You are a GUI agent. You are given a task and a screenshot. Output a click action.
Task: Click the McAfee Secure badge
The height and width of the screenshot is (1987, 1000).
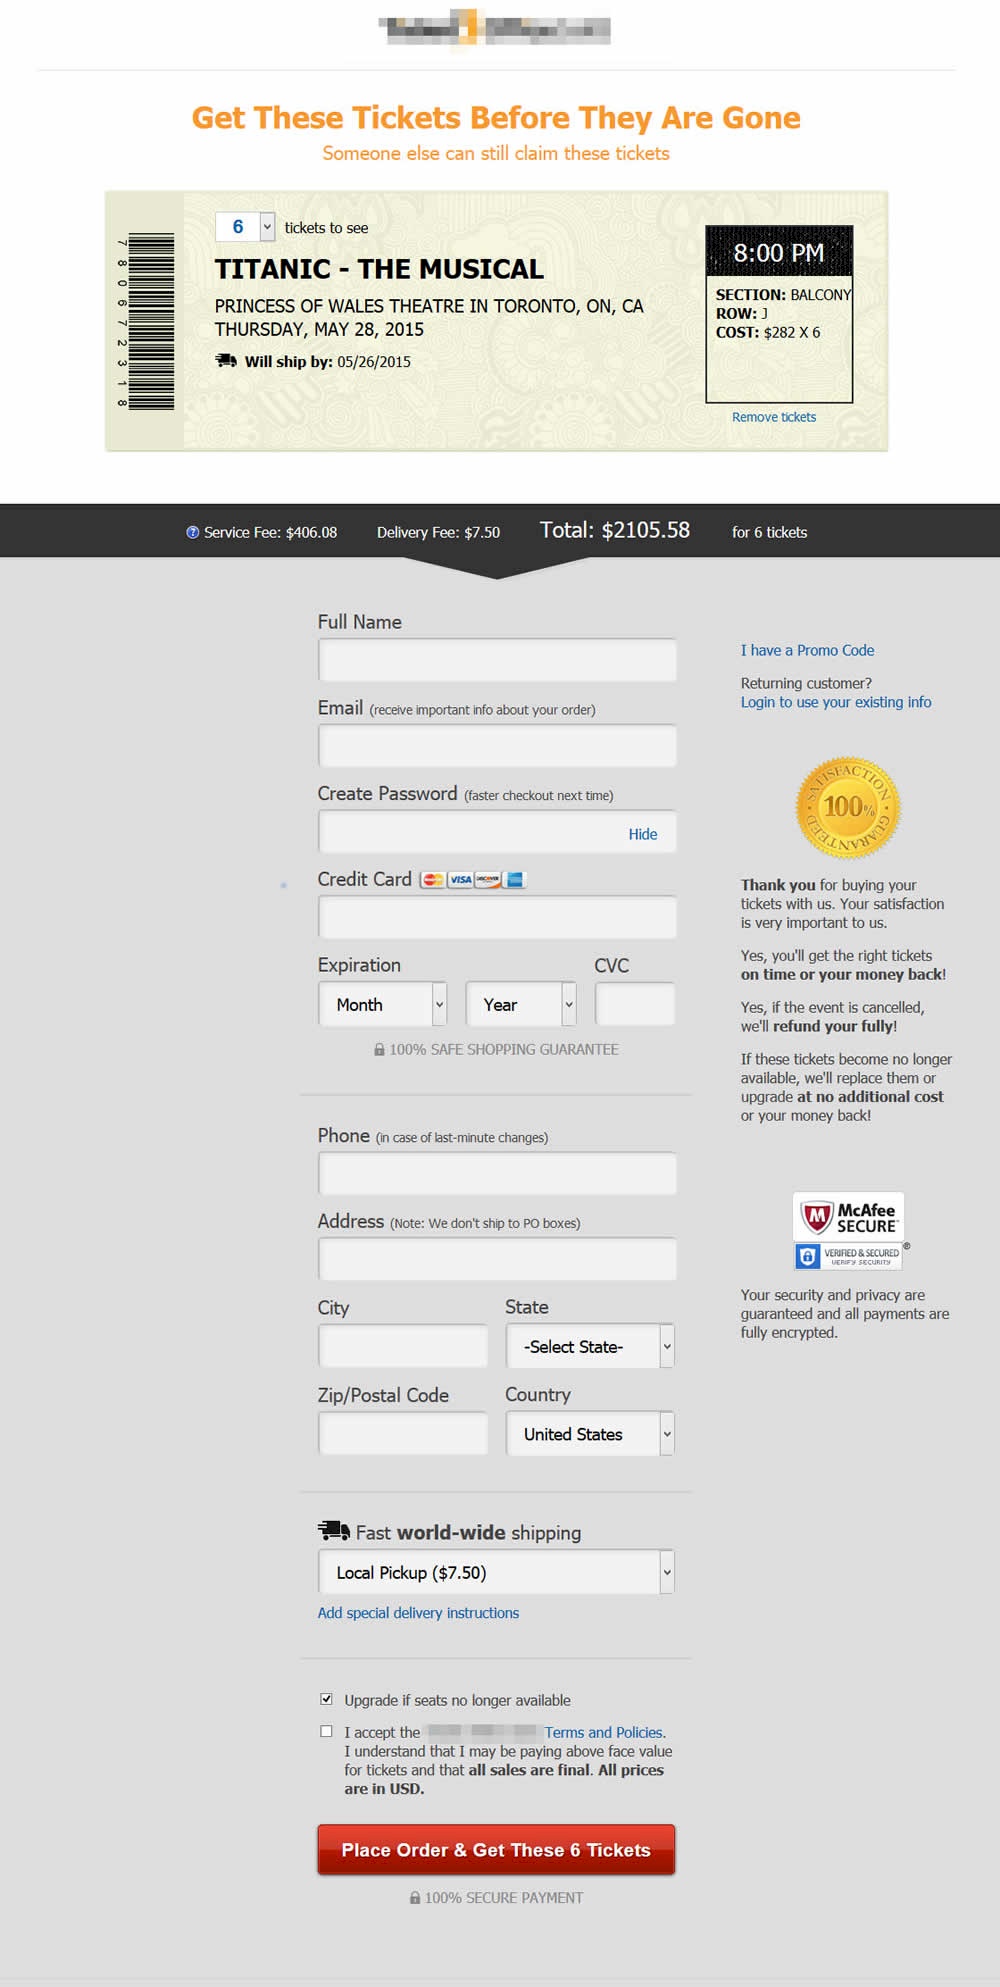(x=848, y=1217)
